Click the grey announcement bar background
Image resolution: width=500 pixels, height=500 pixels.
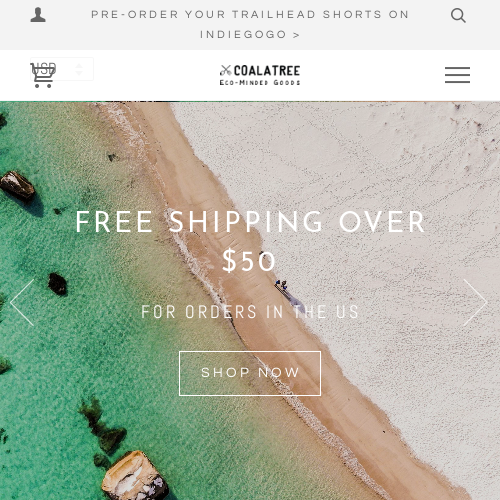coord(250,25)
